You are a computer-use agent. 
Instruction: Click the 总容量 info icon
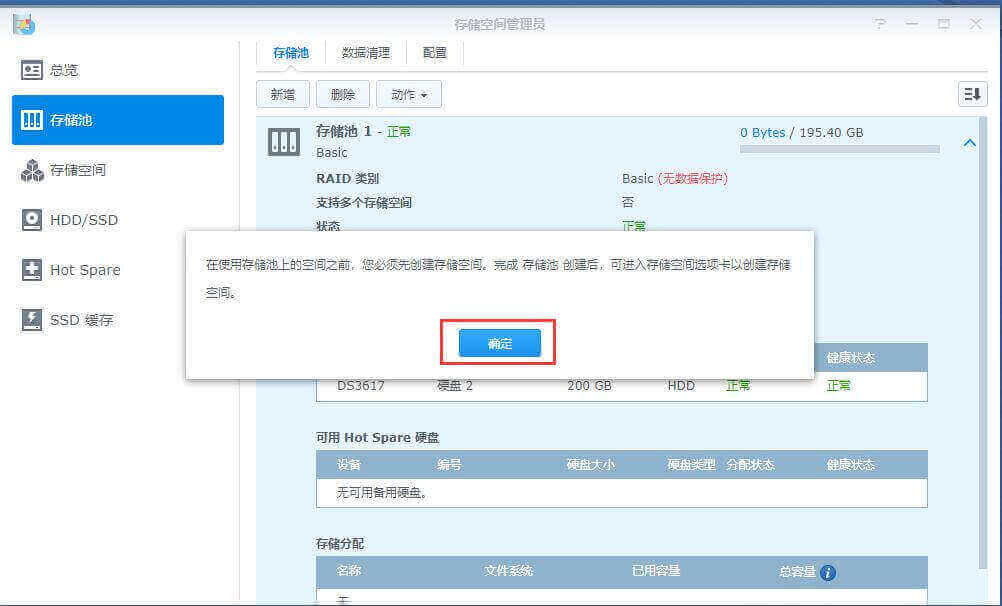point(828,572)
